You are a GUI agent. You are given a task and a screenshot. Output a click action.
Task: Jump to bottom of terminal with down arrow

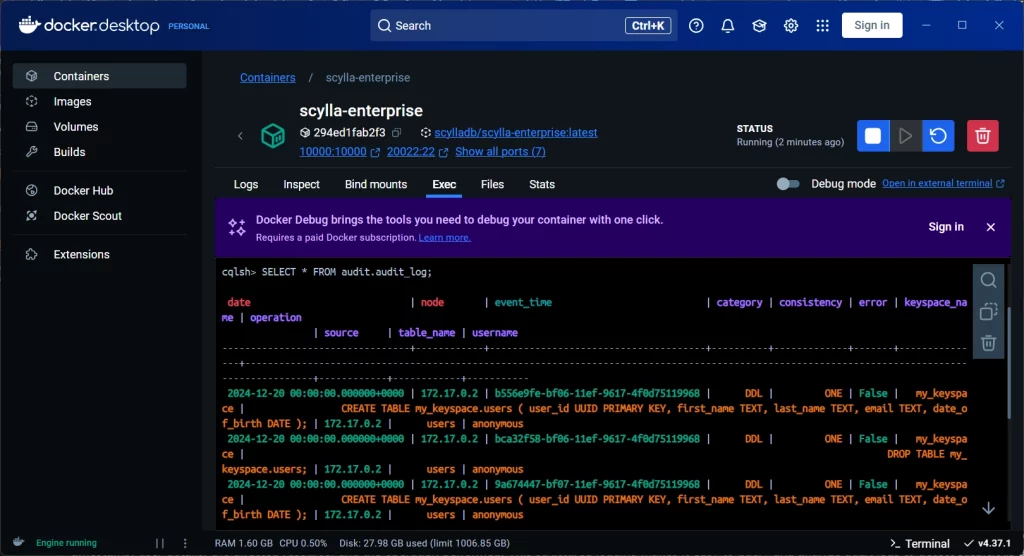pyautogui.click(x=988, y=508)
